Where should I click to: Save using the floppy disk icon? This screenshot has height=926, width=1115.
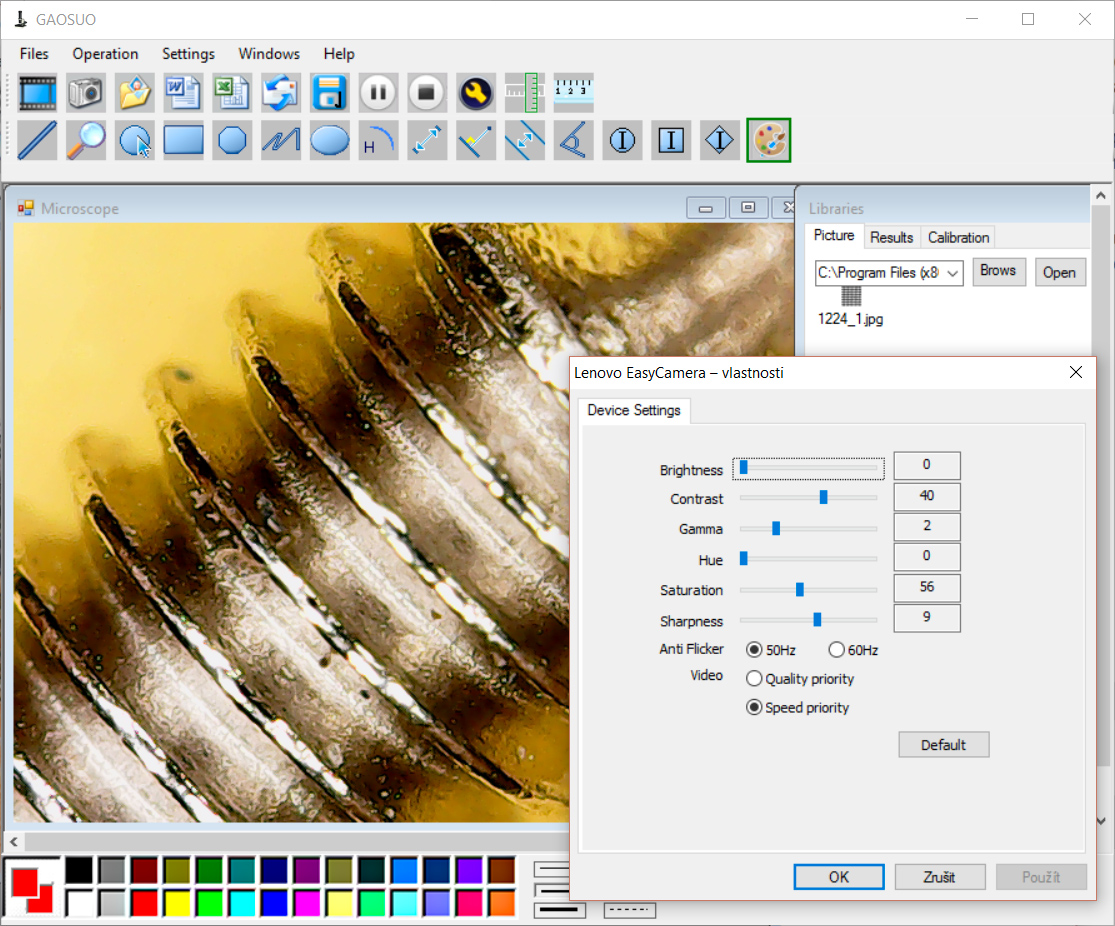(x=329, y=92)
